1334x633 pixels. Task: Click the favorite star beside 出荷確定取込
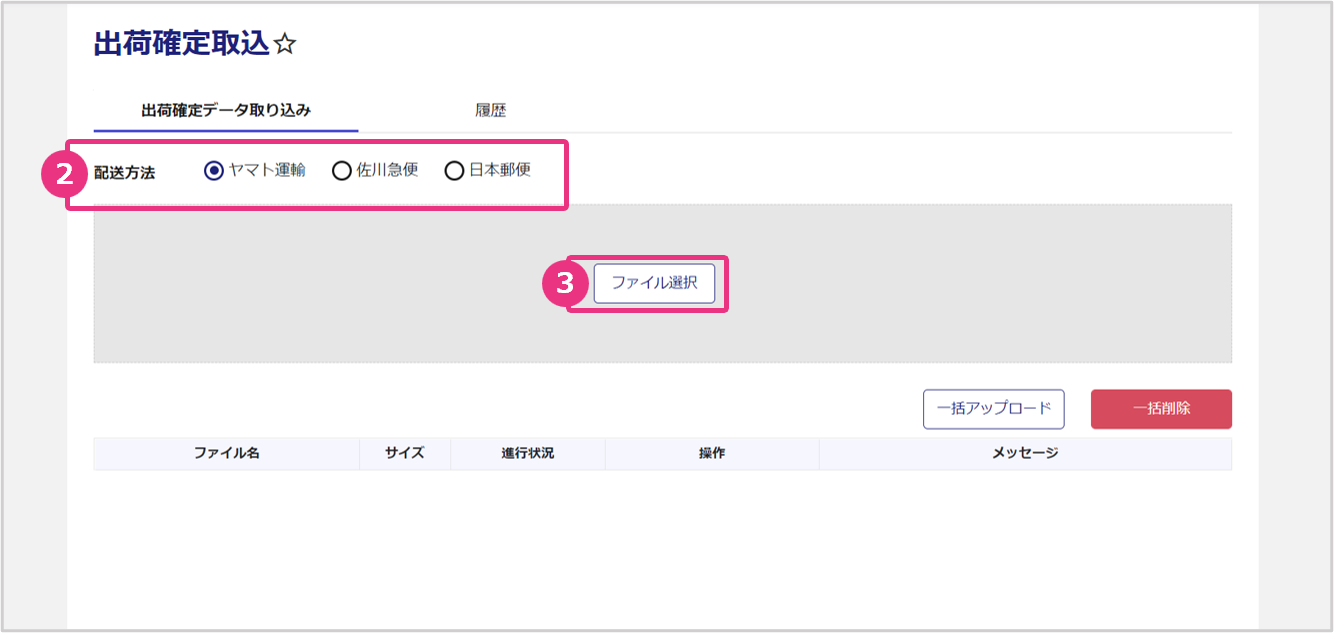click(x=285, y=45)
